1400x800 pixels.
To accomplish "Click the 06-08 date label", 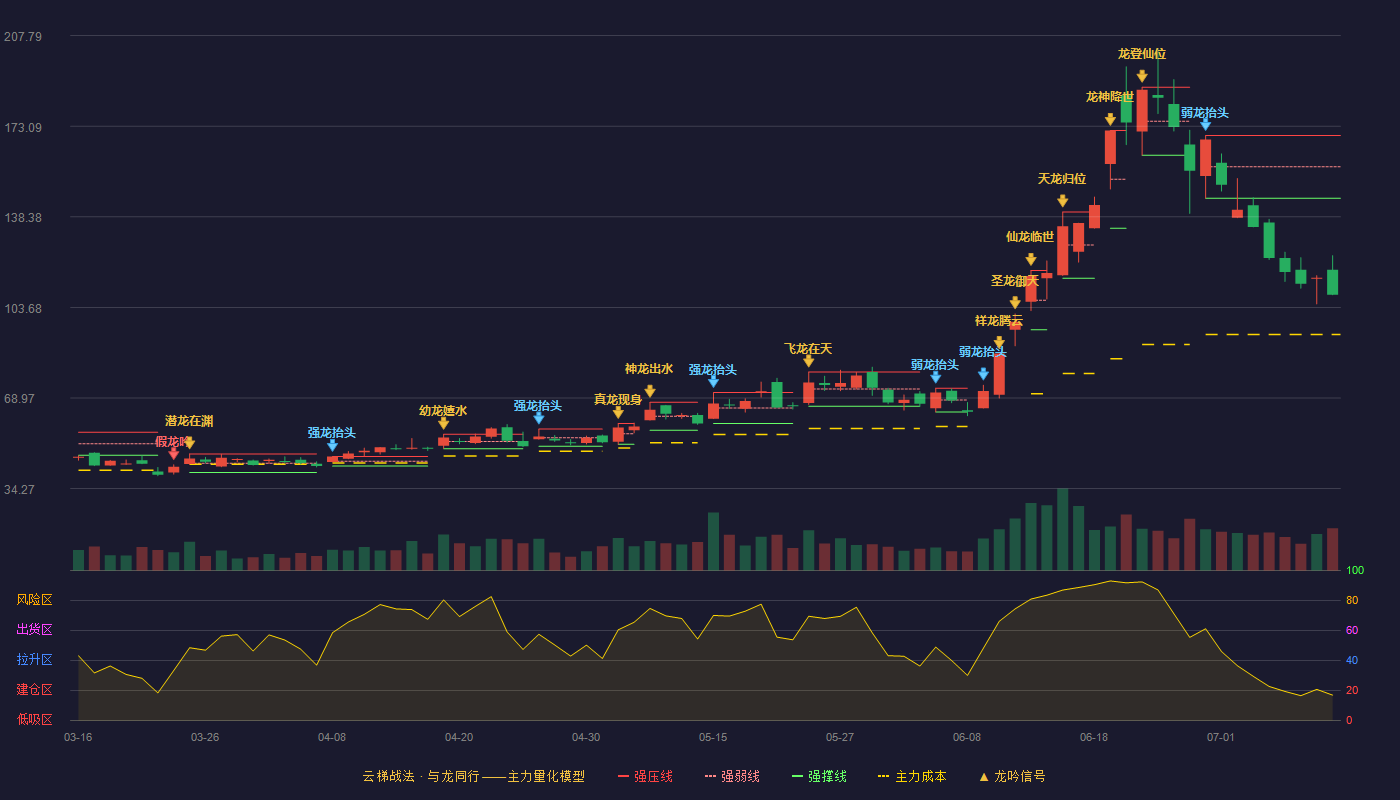I will [x=967, y=737].
